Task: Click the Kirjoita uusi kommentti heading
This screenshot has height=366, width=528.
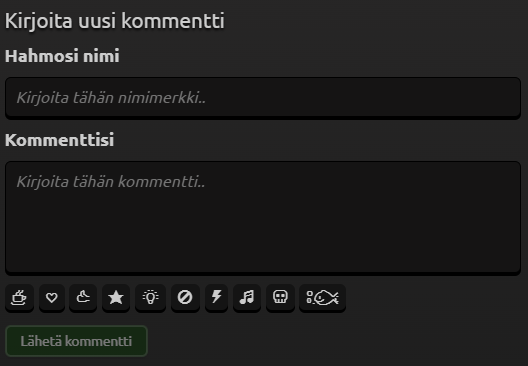Action: pyautogui.click(x=114, y=21)
